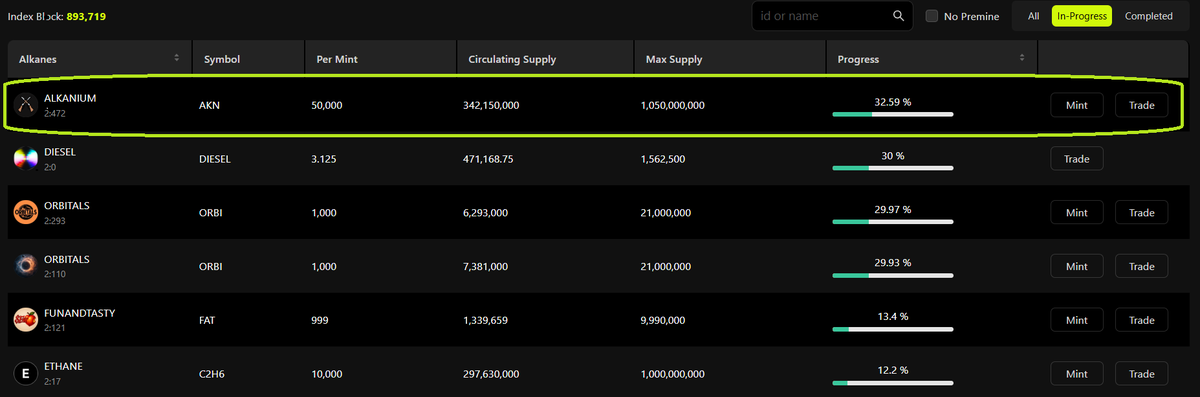Sort by the Alkanes column arrows
Viewport: 1200px width, 397px height.
coord(177,58)
